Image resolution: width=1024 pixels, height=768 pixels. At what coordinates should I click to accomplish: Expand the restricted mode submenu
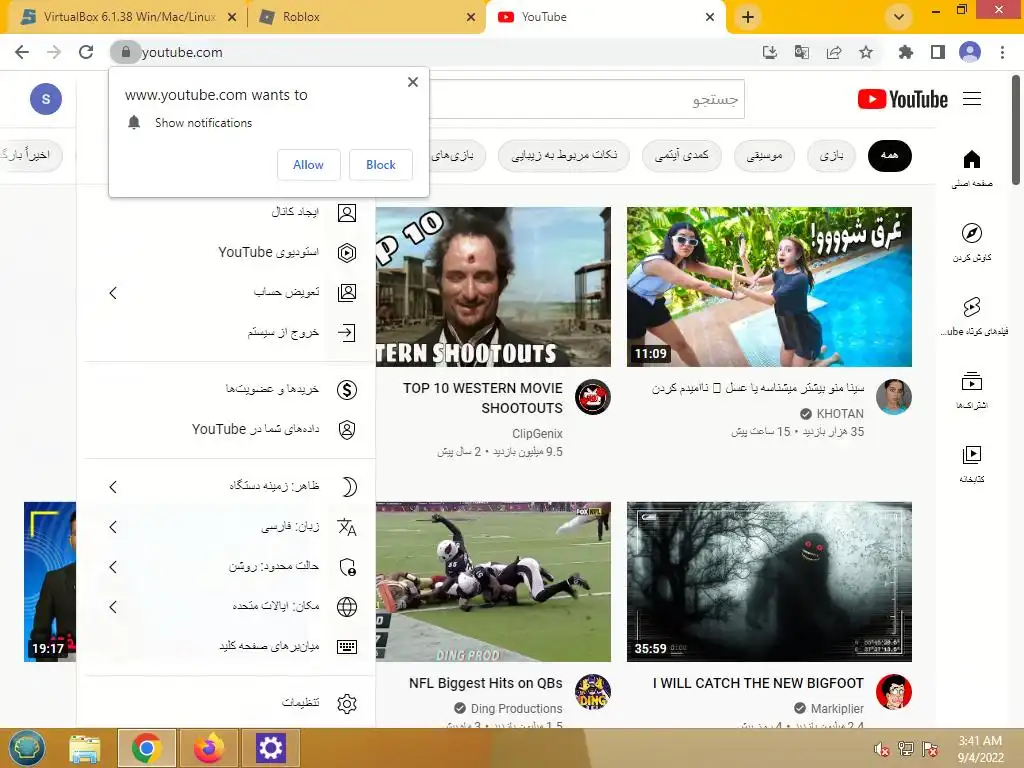pyautogui.click(x=113, y=567)
